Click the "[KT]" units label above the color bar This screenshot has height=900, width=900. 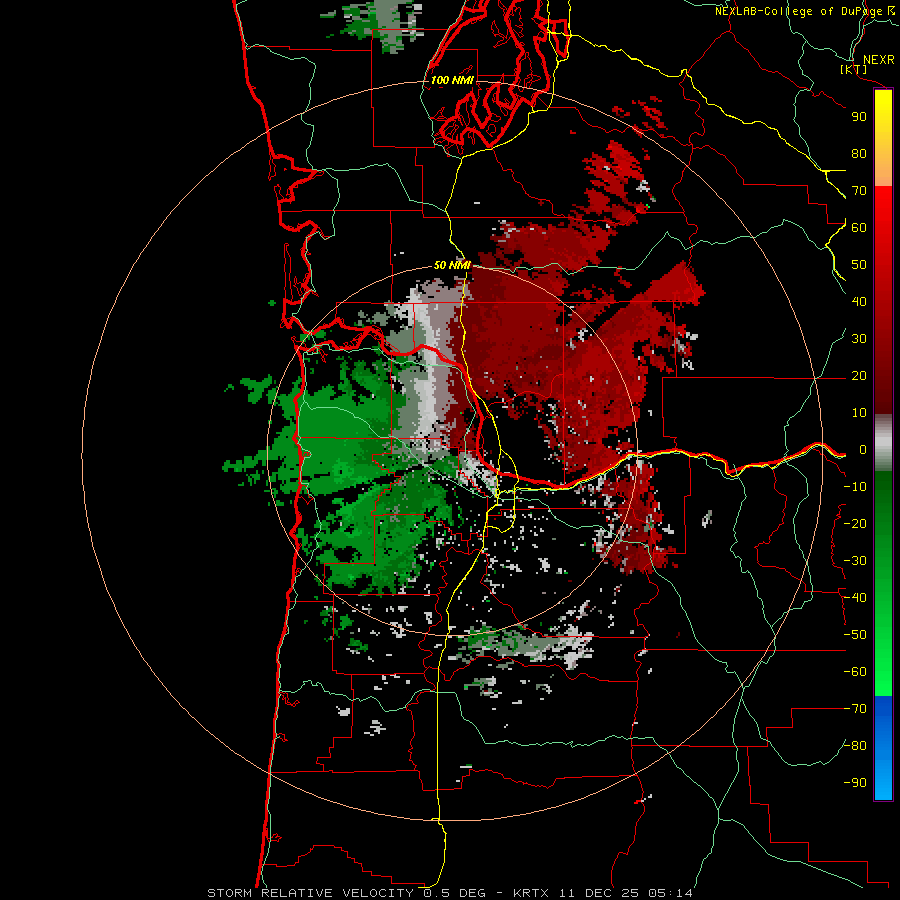coord(854,69)
